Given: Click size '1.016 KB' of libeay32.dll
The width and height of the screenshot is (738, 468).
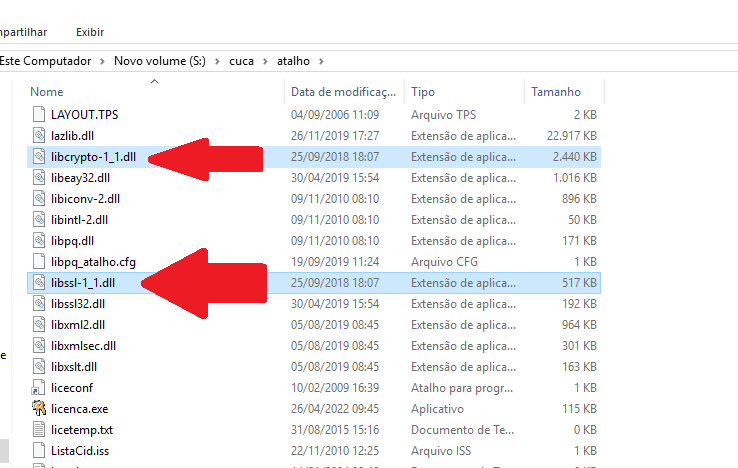Looking at the screenshot, I should (575, 178).
